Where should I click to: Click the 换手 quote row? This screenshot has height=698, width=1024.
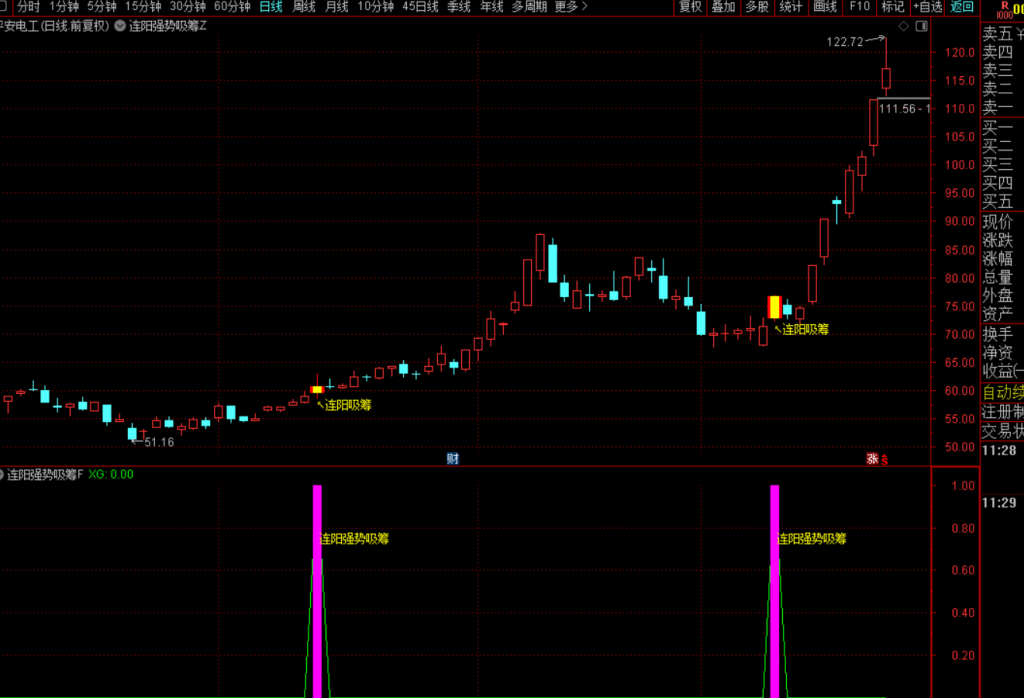(1002, 334)
